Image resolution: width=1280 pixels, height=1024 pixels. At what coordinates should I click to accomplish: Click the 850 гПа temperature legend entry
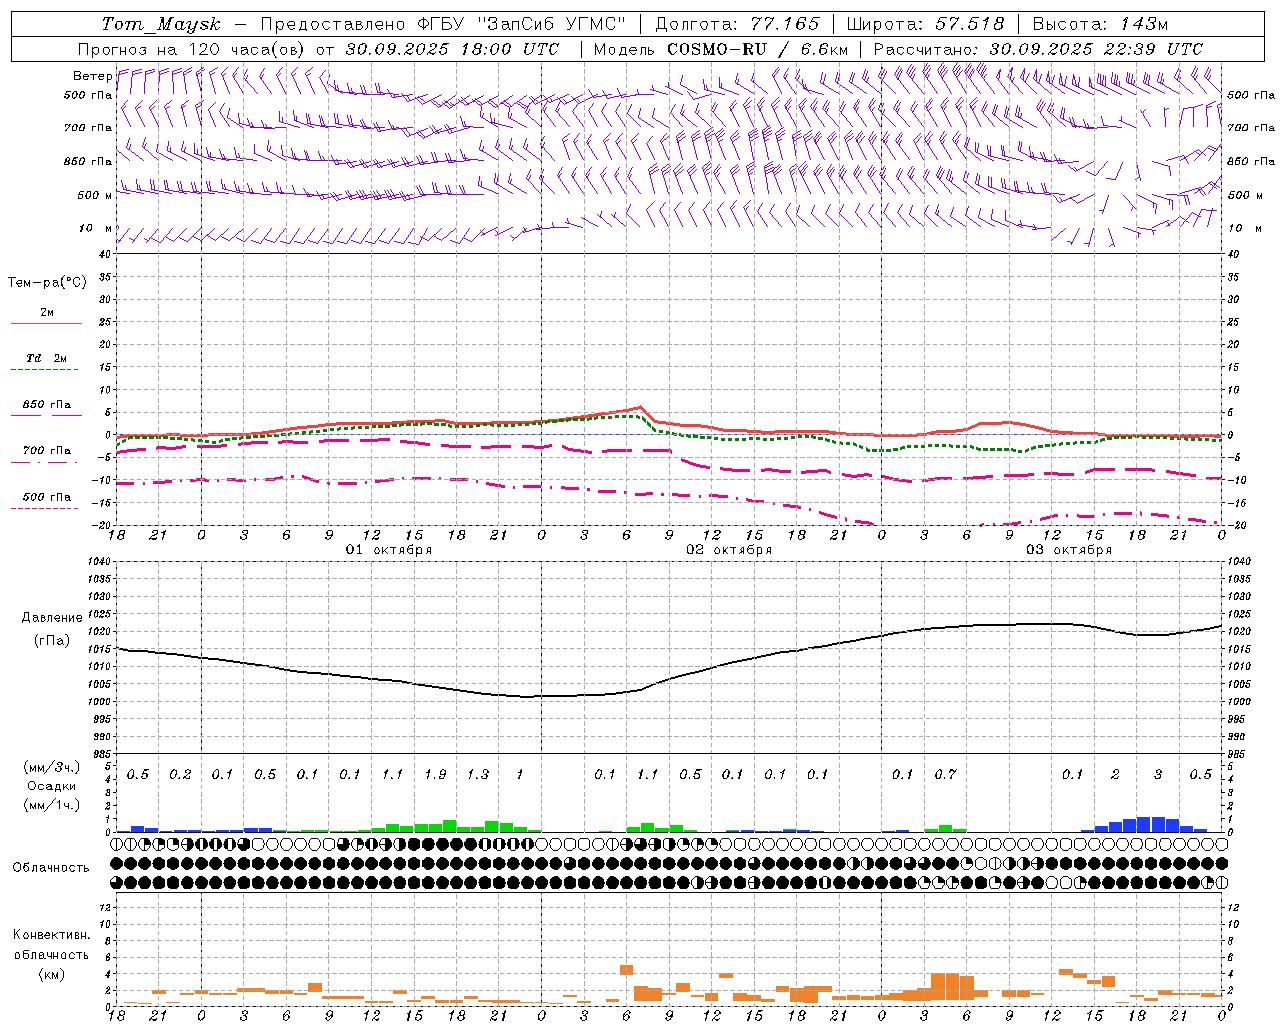(46, 405)
